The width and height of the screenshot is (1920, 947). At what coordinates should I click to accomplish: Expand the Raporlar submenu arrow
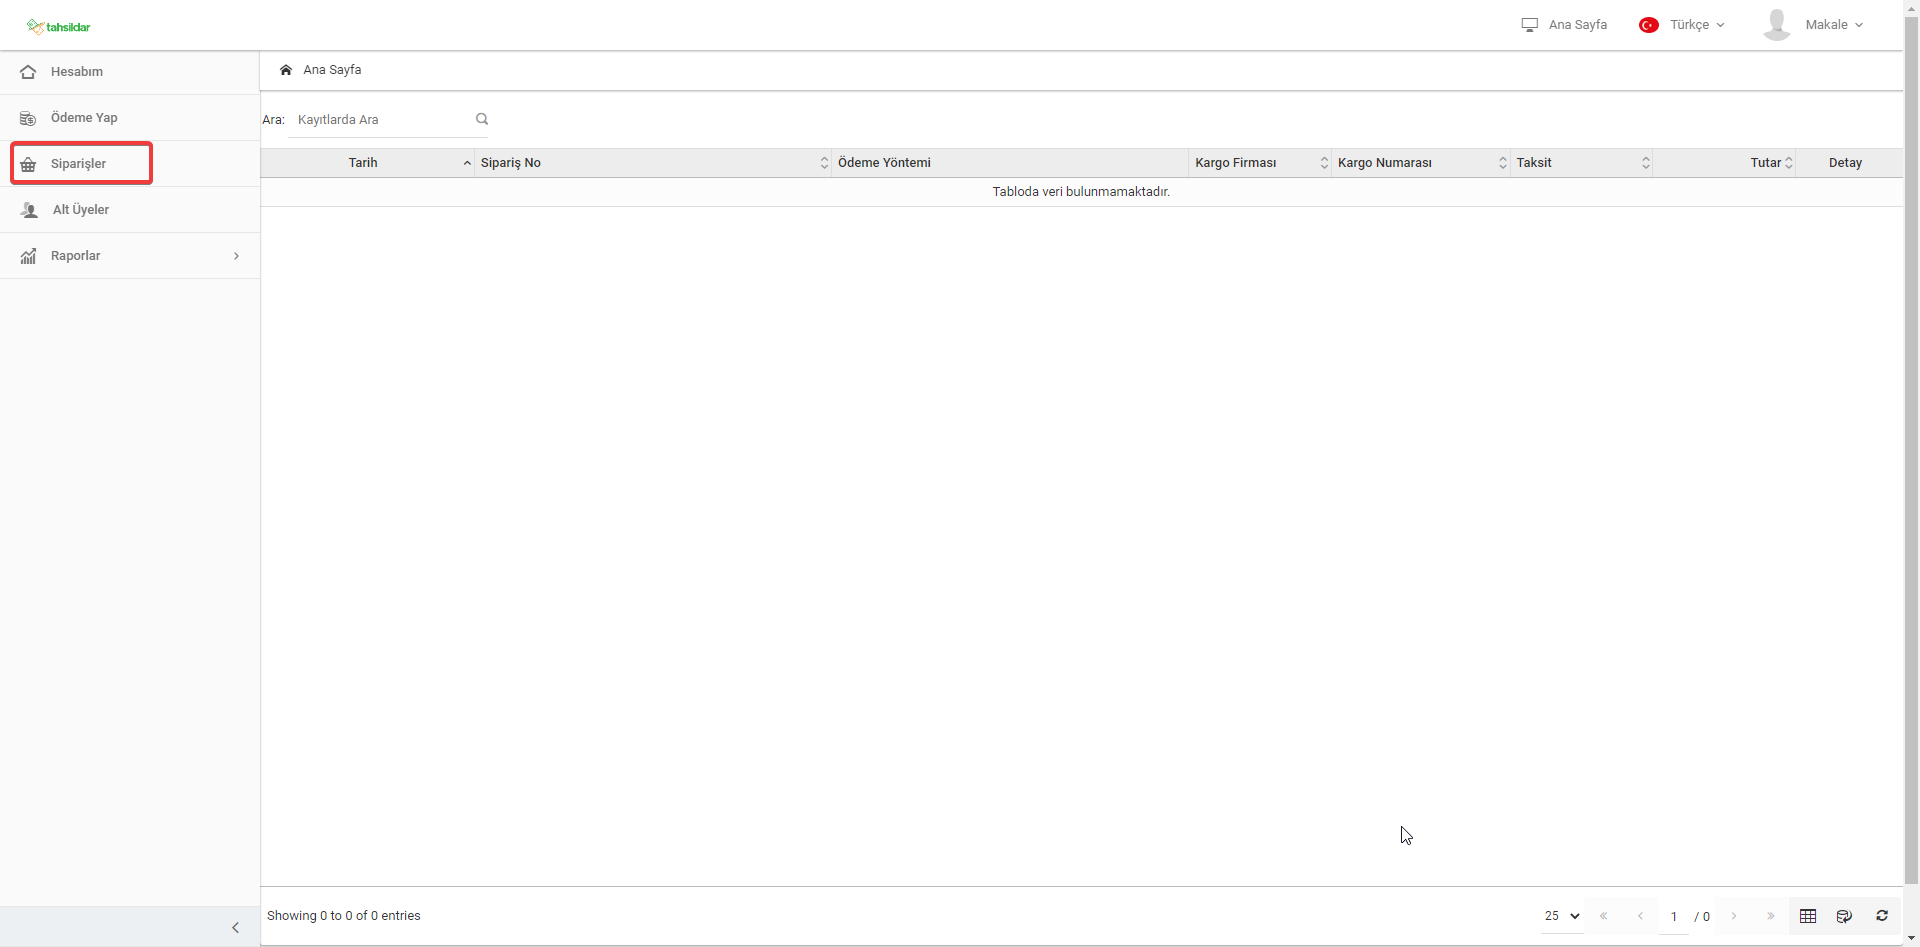236,256
